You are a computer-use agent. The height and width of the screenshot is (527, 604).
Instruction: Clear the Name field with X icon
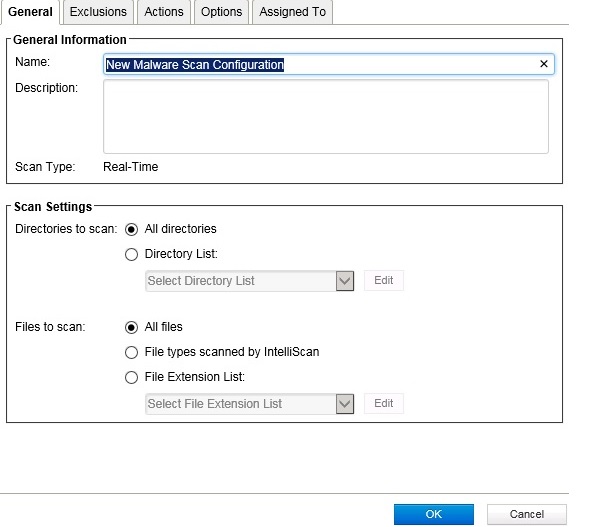pos(543,64)
